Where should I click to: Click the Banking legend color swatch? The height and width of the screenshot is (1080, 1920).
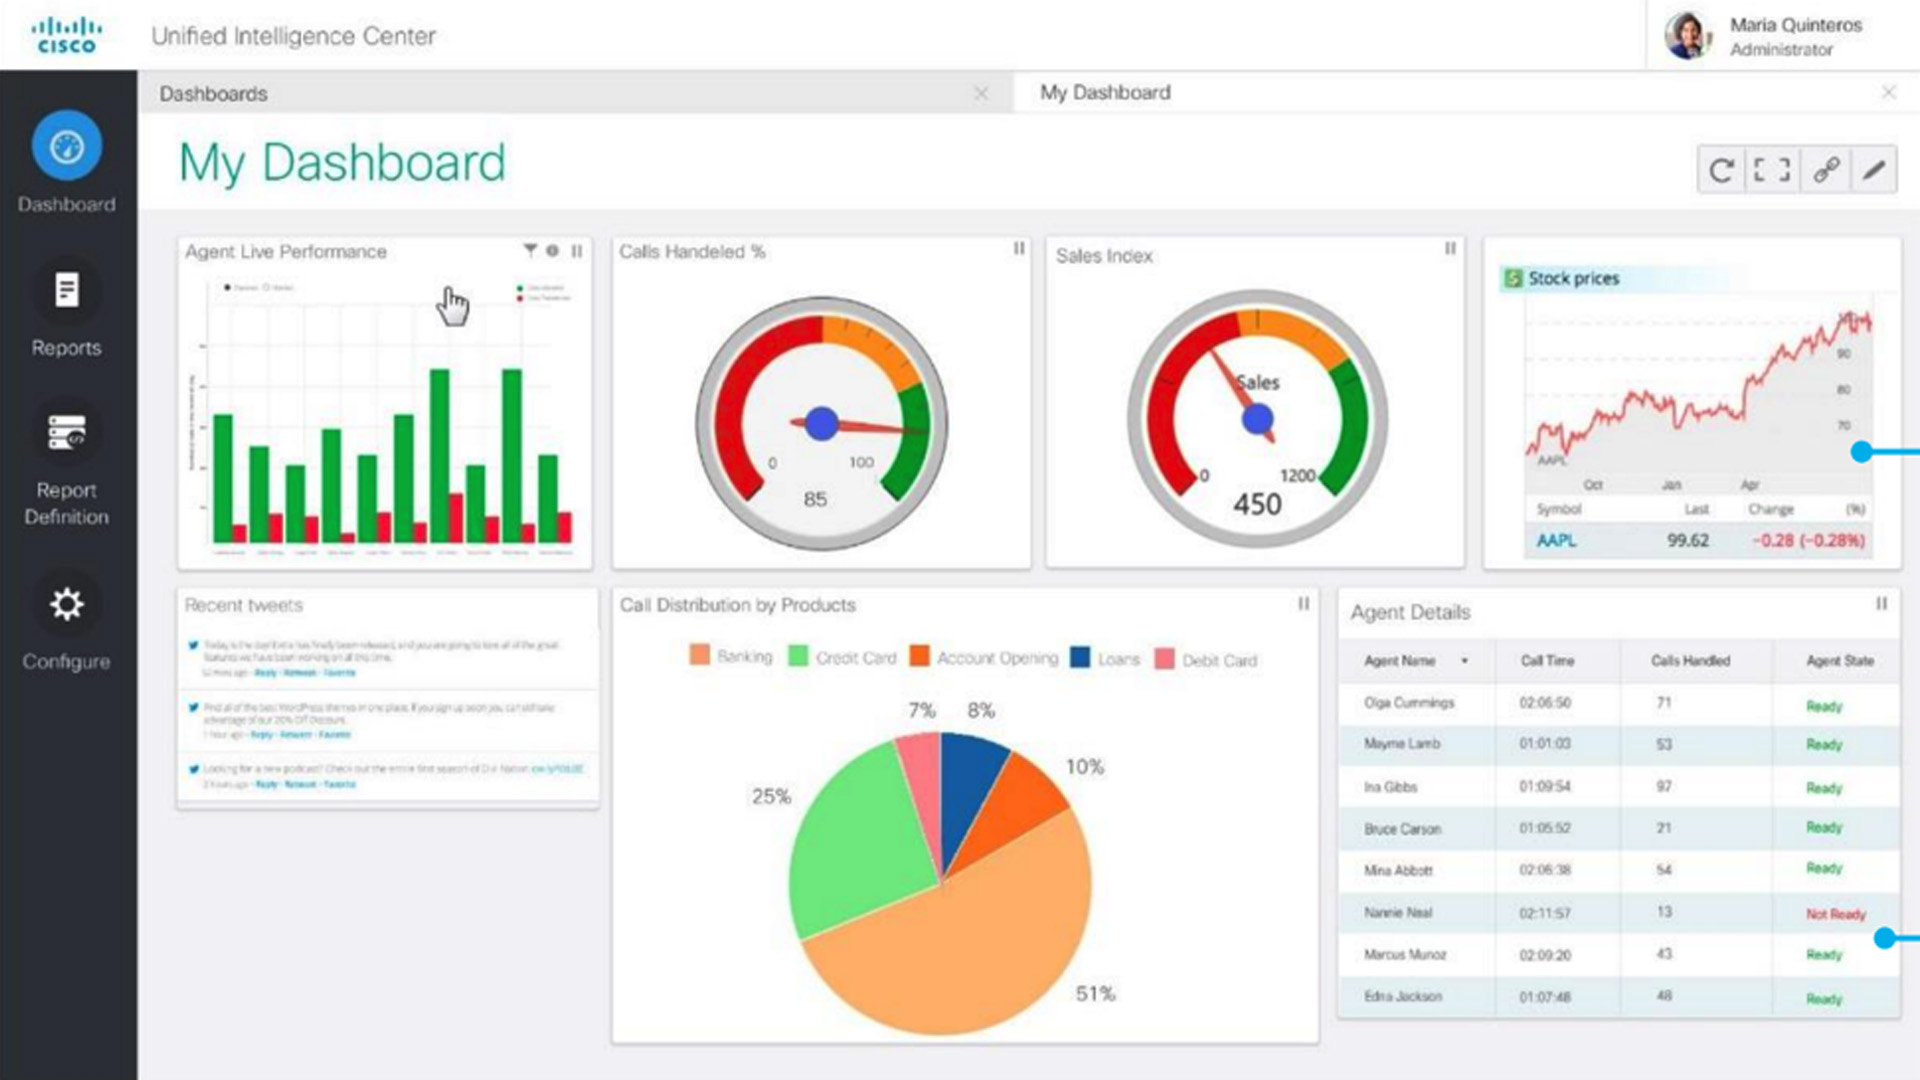pos(700,656)
